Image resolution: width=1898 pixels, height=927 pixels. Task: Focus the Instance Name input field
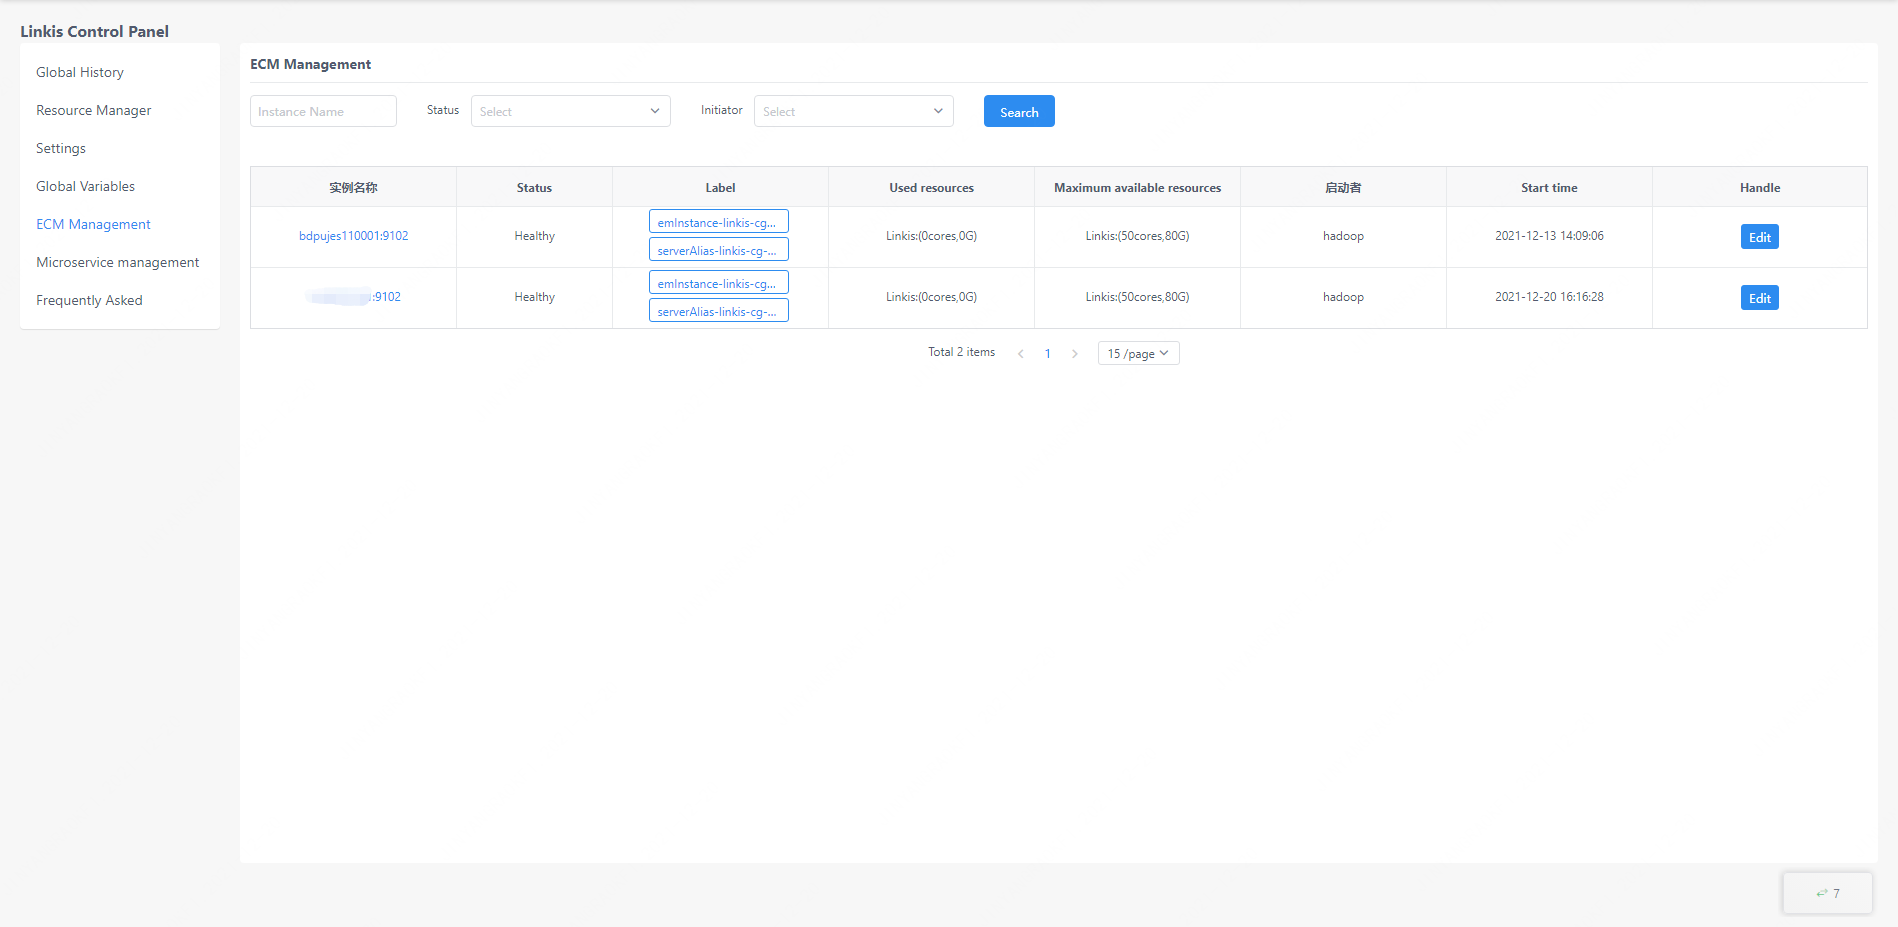(x=323, y=112)
